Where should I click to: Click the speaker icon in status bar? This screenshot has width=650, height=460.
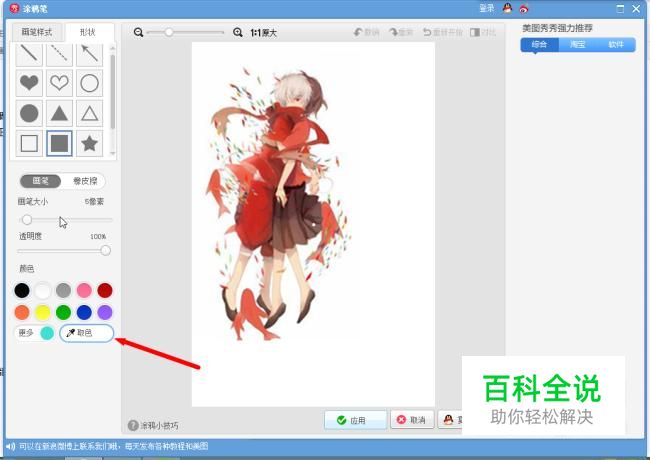tap(10, 446)
